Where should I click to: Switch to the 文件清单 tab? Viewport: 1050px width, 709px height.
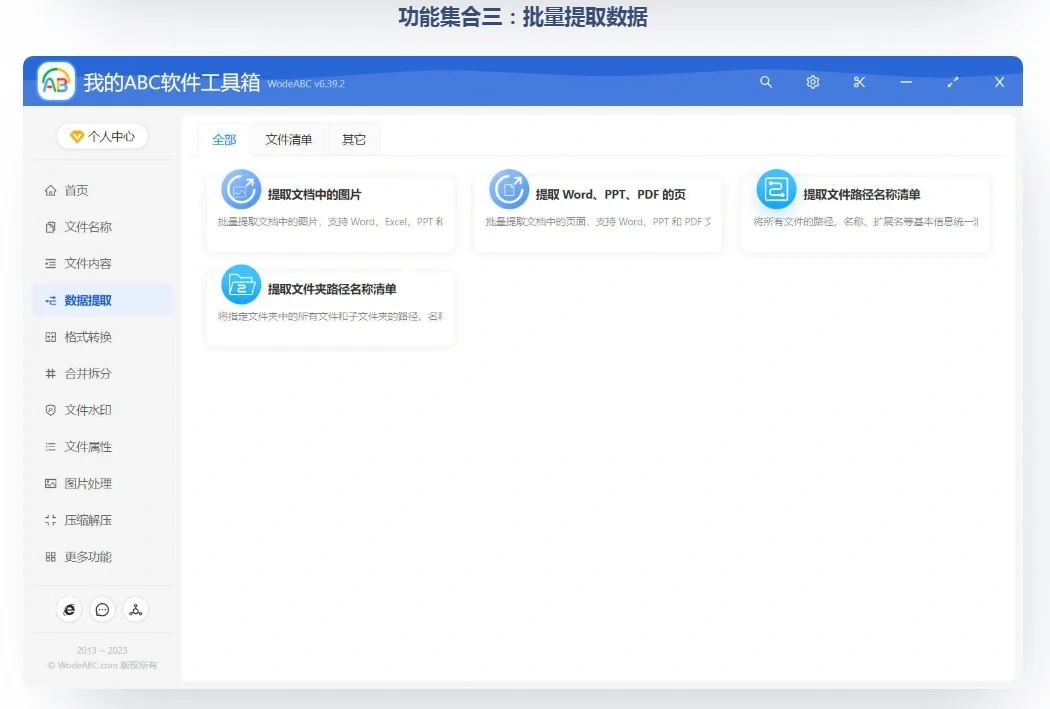[289, 139]
